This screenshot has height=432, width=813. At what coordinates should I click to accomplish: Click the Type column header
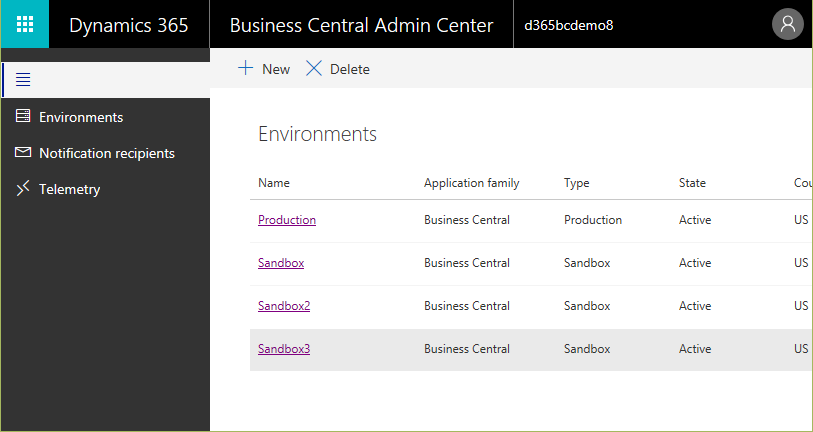(577, 183)
